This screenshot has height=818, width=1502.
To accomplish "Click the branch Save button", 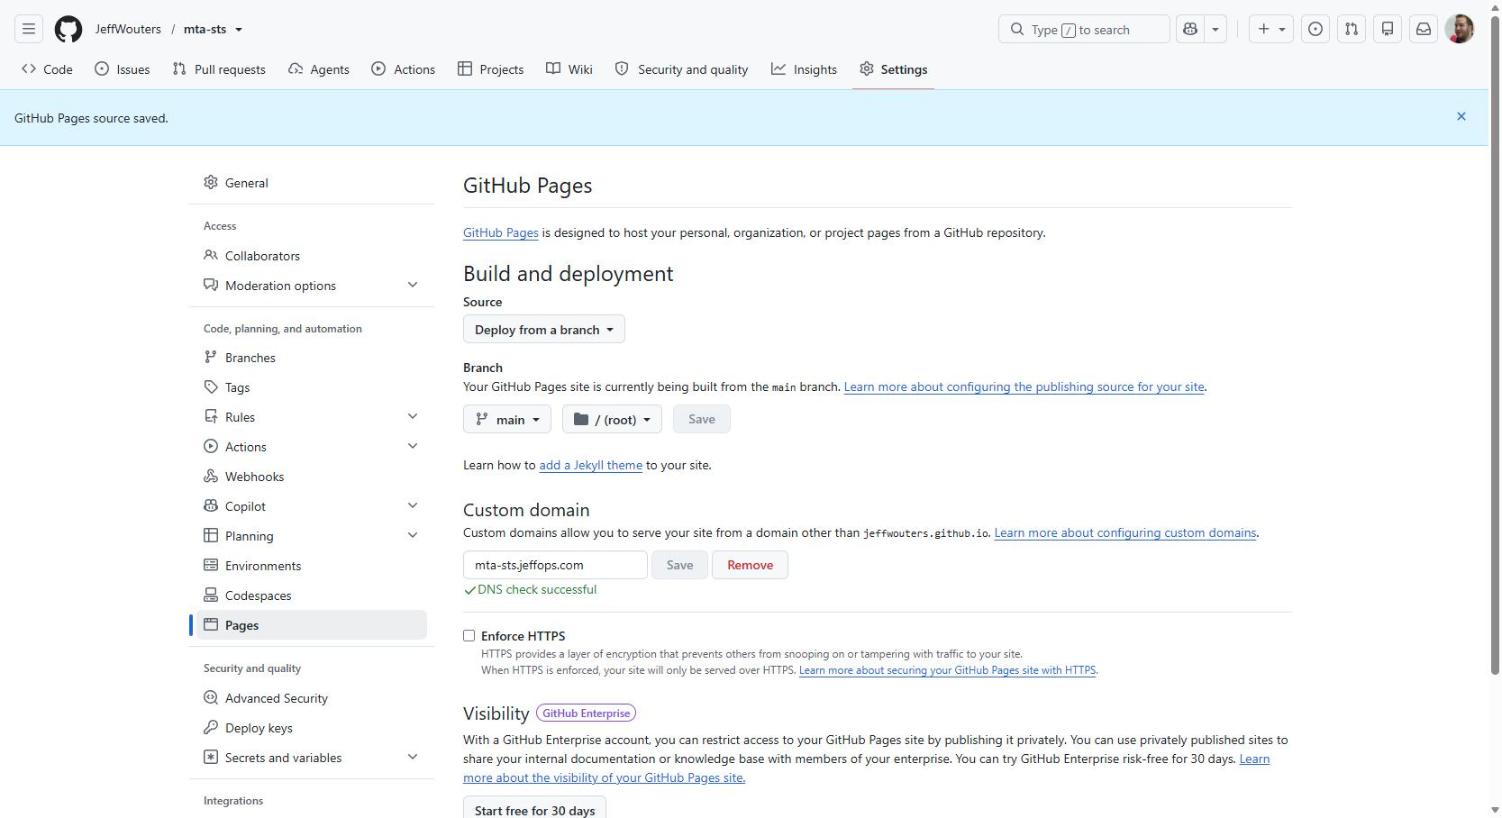I will click(702, 419).
